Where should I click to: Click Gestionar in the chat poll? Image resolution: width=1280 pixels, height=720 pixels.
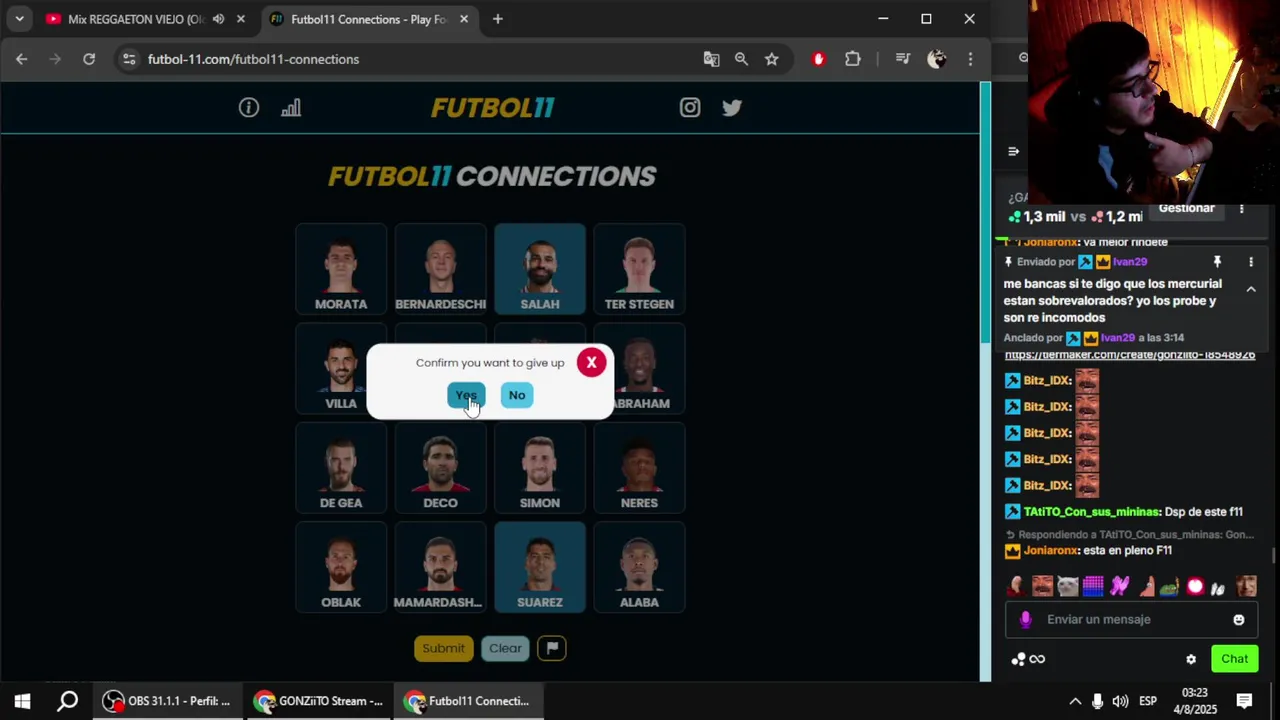point(1186,208)
